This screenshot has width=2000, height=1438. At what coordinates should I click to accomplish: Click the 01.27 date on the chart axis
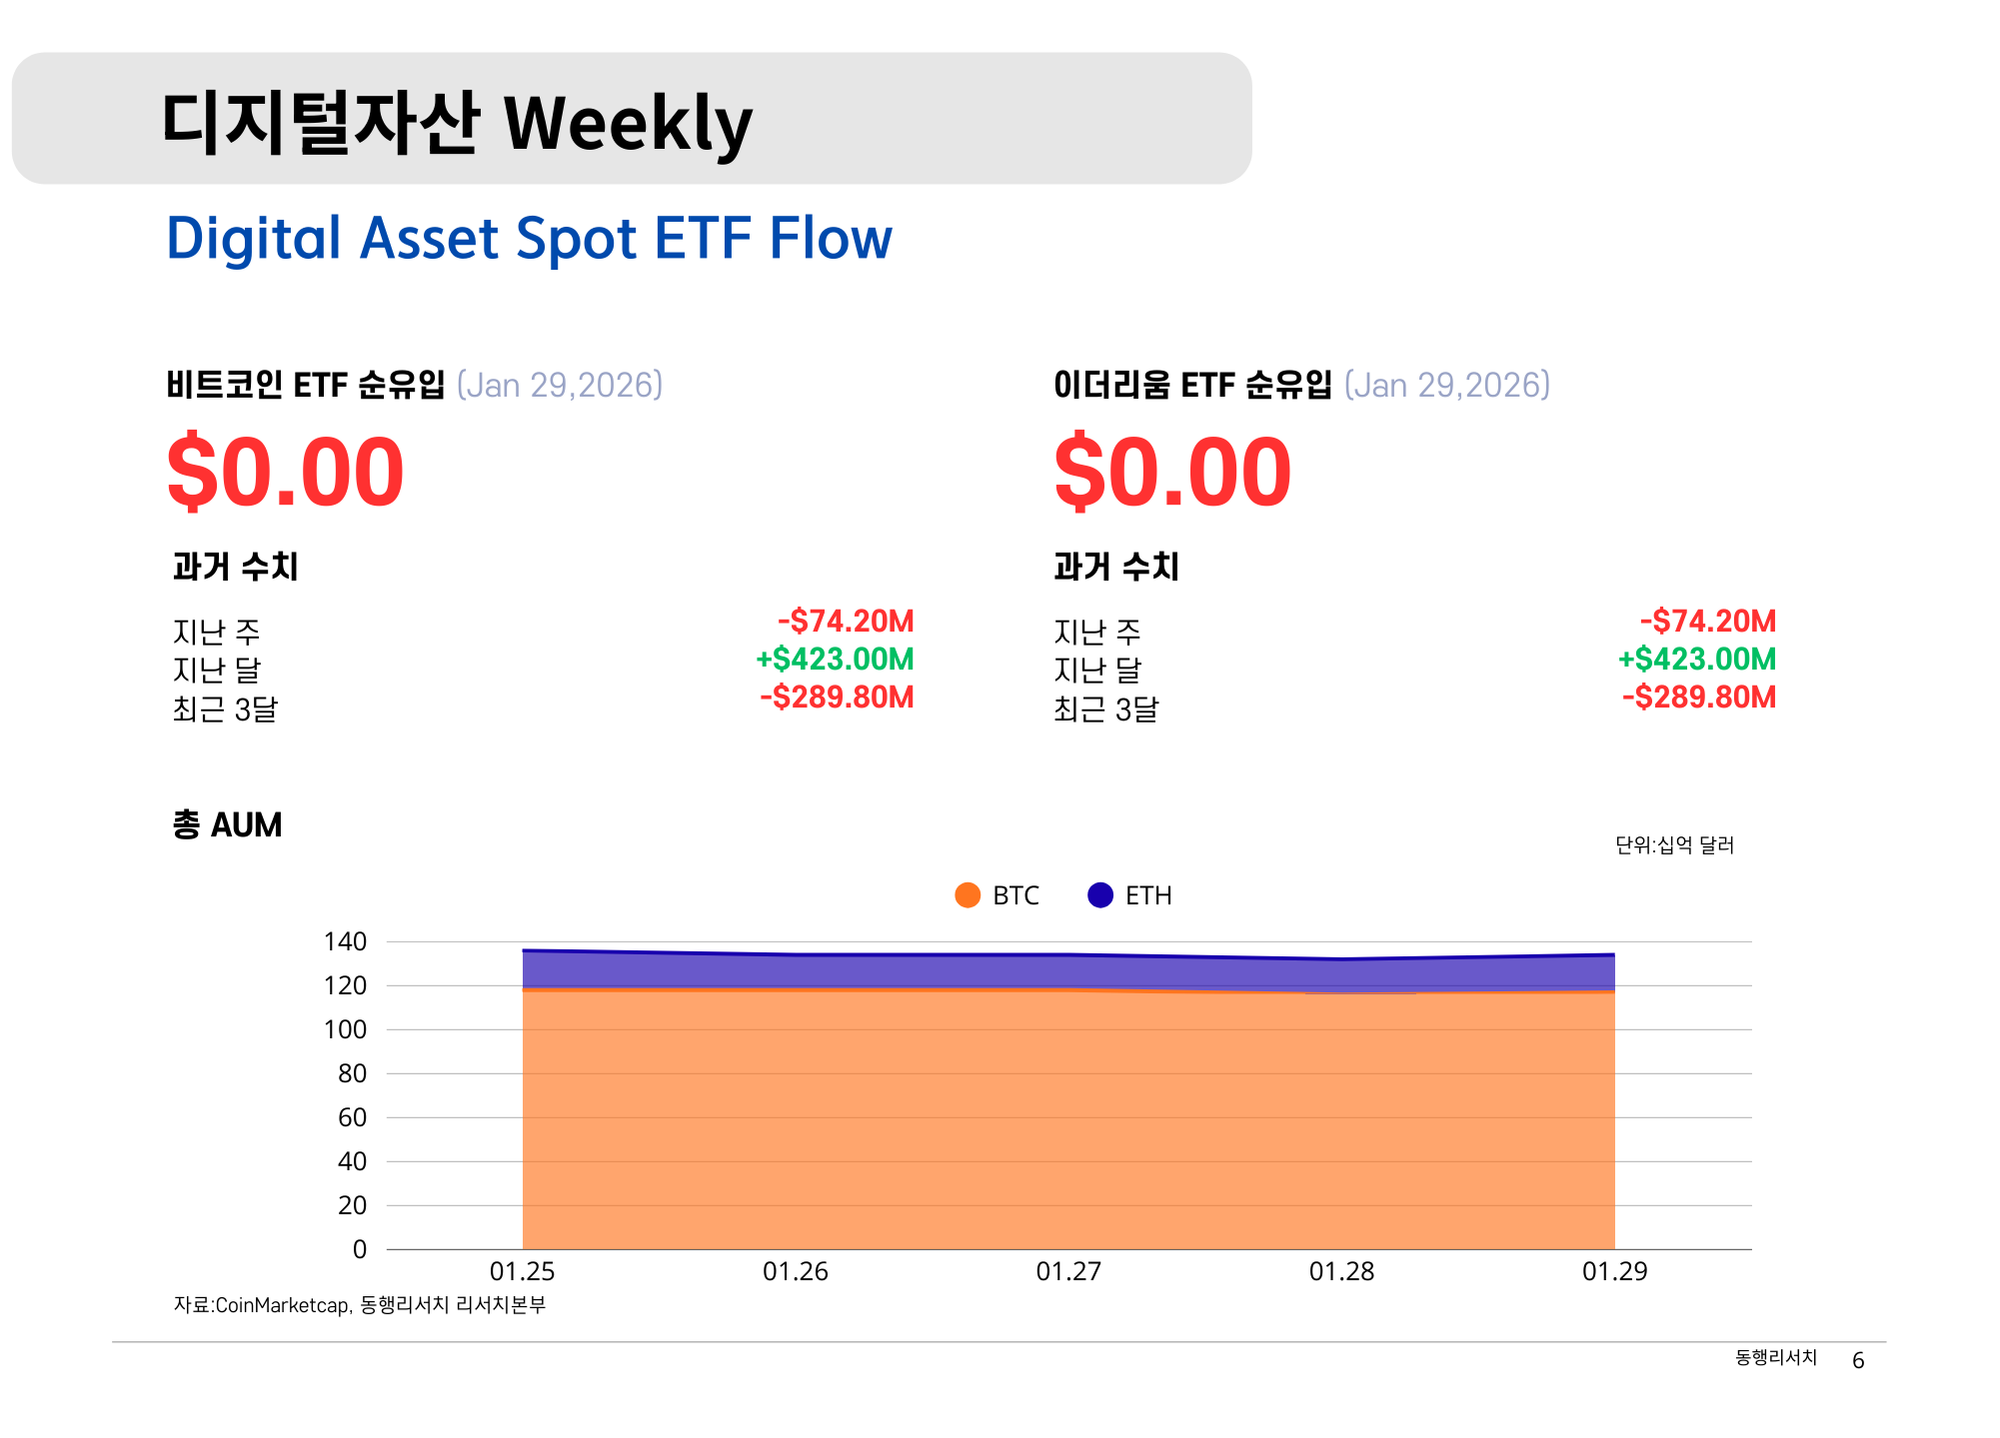(x=1068, y=1271)
